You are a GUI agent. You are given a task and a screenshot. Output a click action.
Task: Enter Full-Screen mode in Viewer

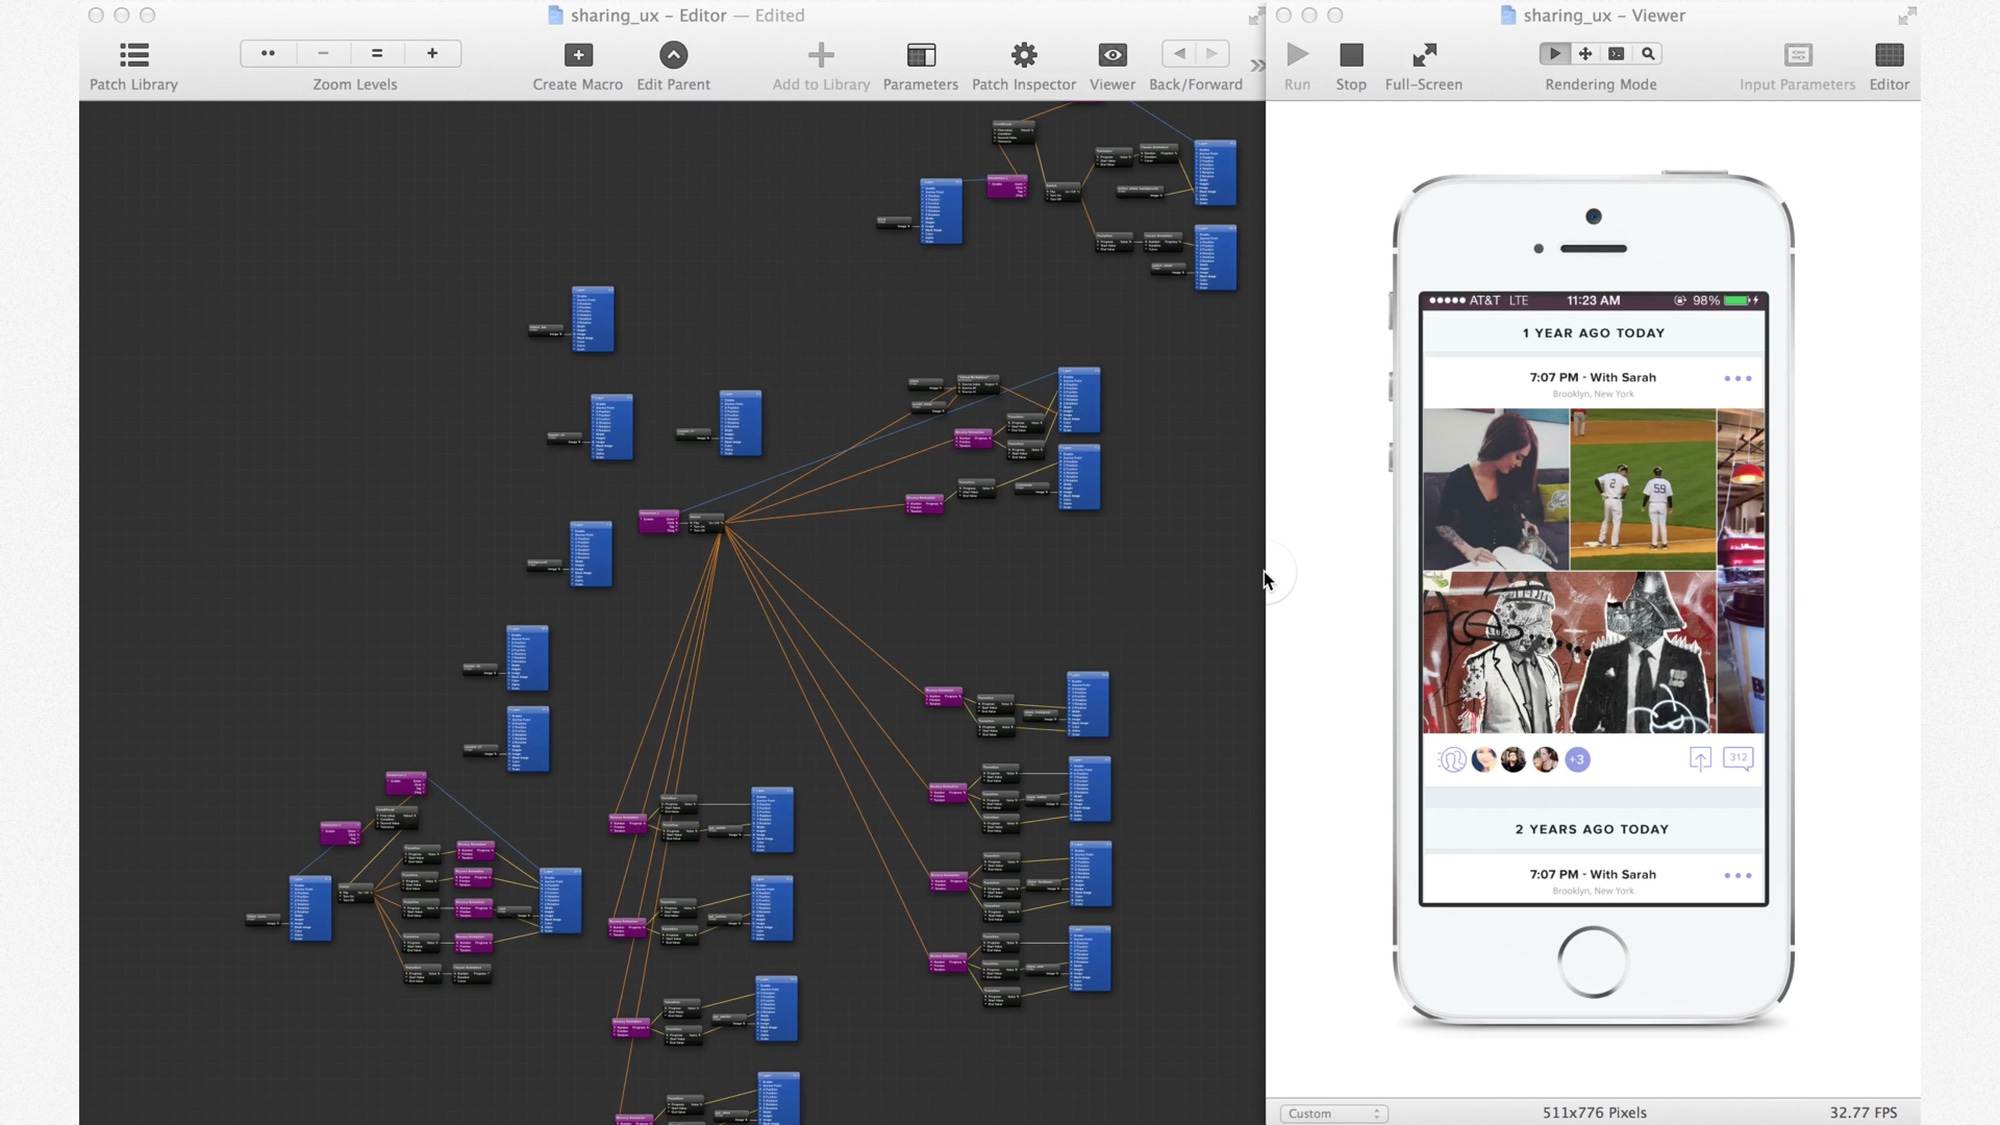(x=1423, y=55)
